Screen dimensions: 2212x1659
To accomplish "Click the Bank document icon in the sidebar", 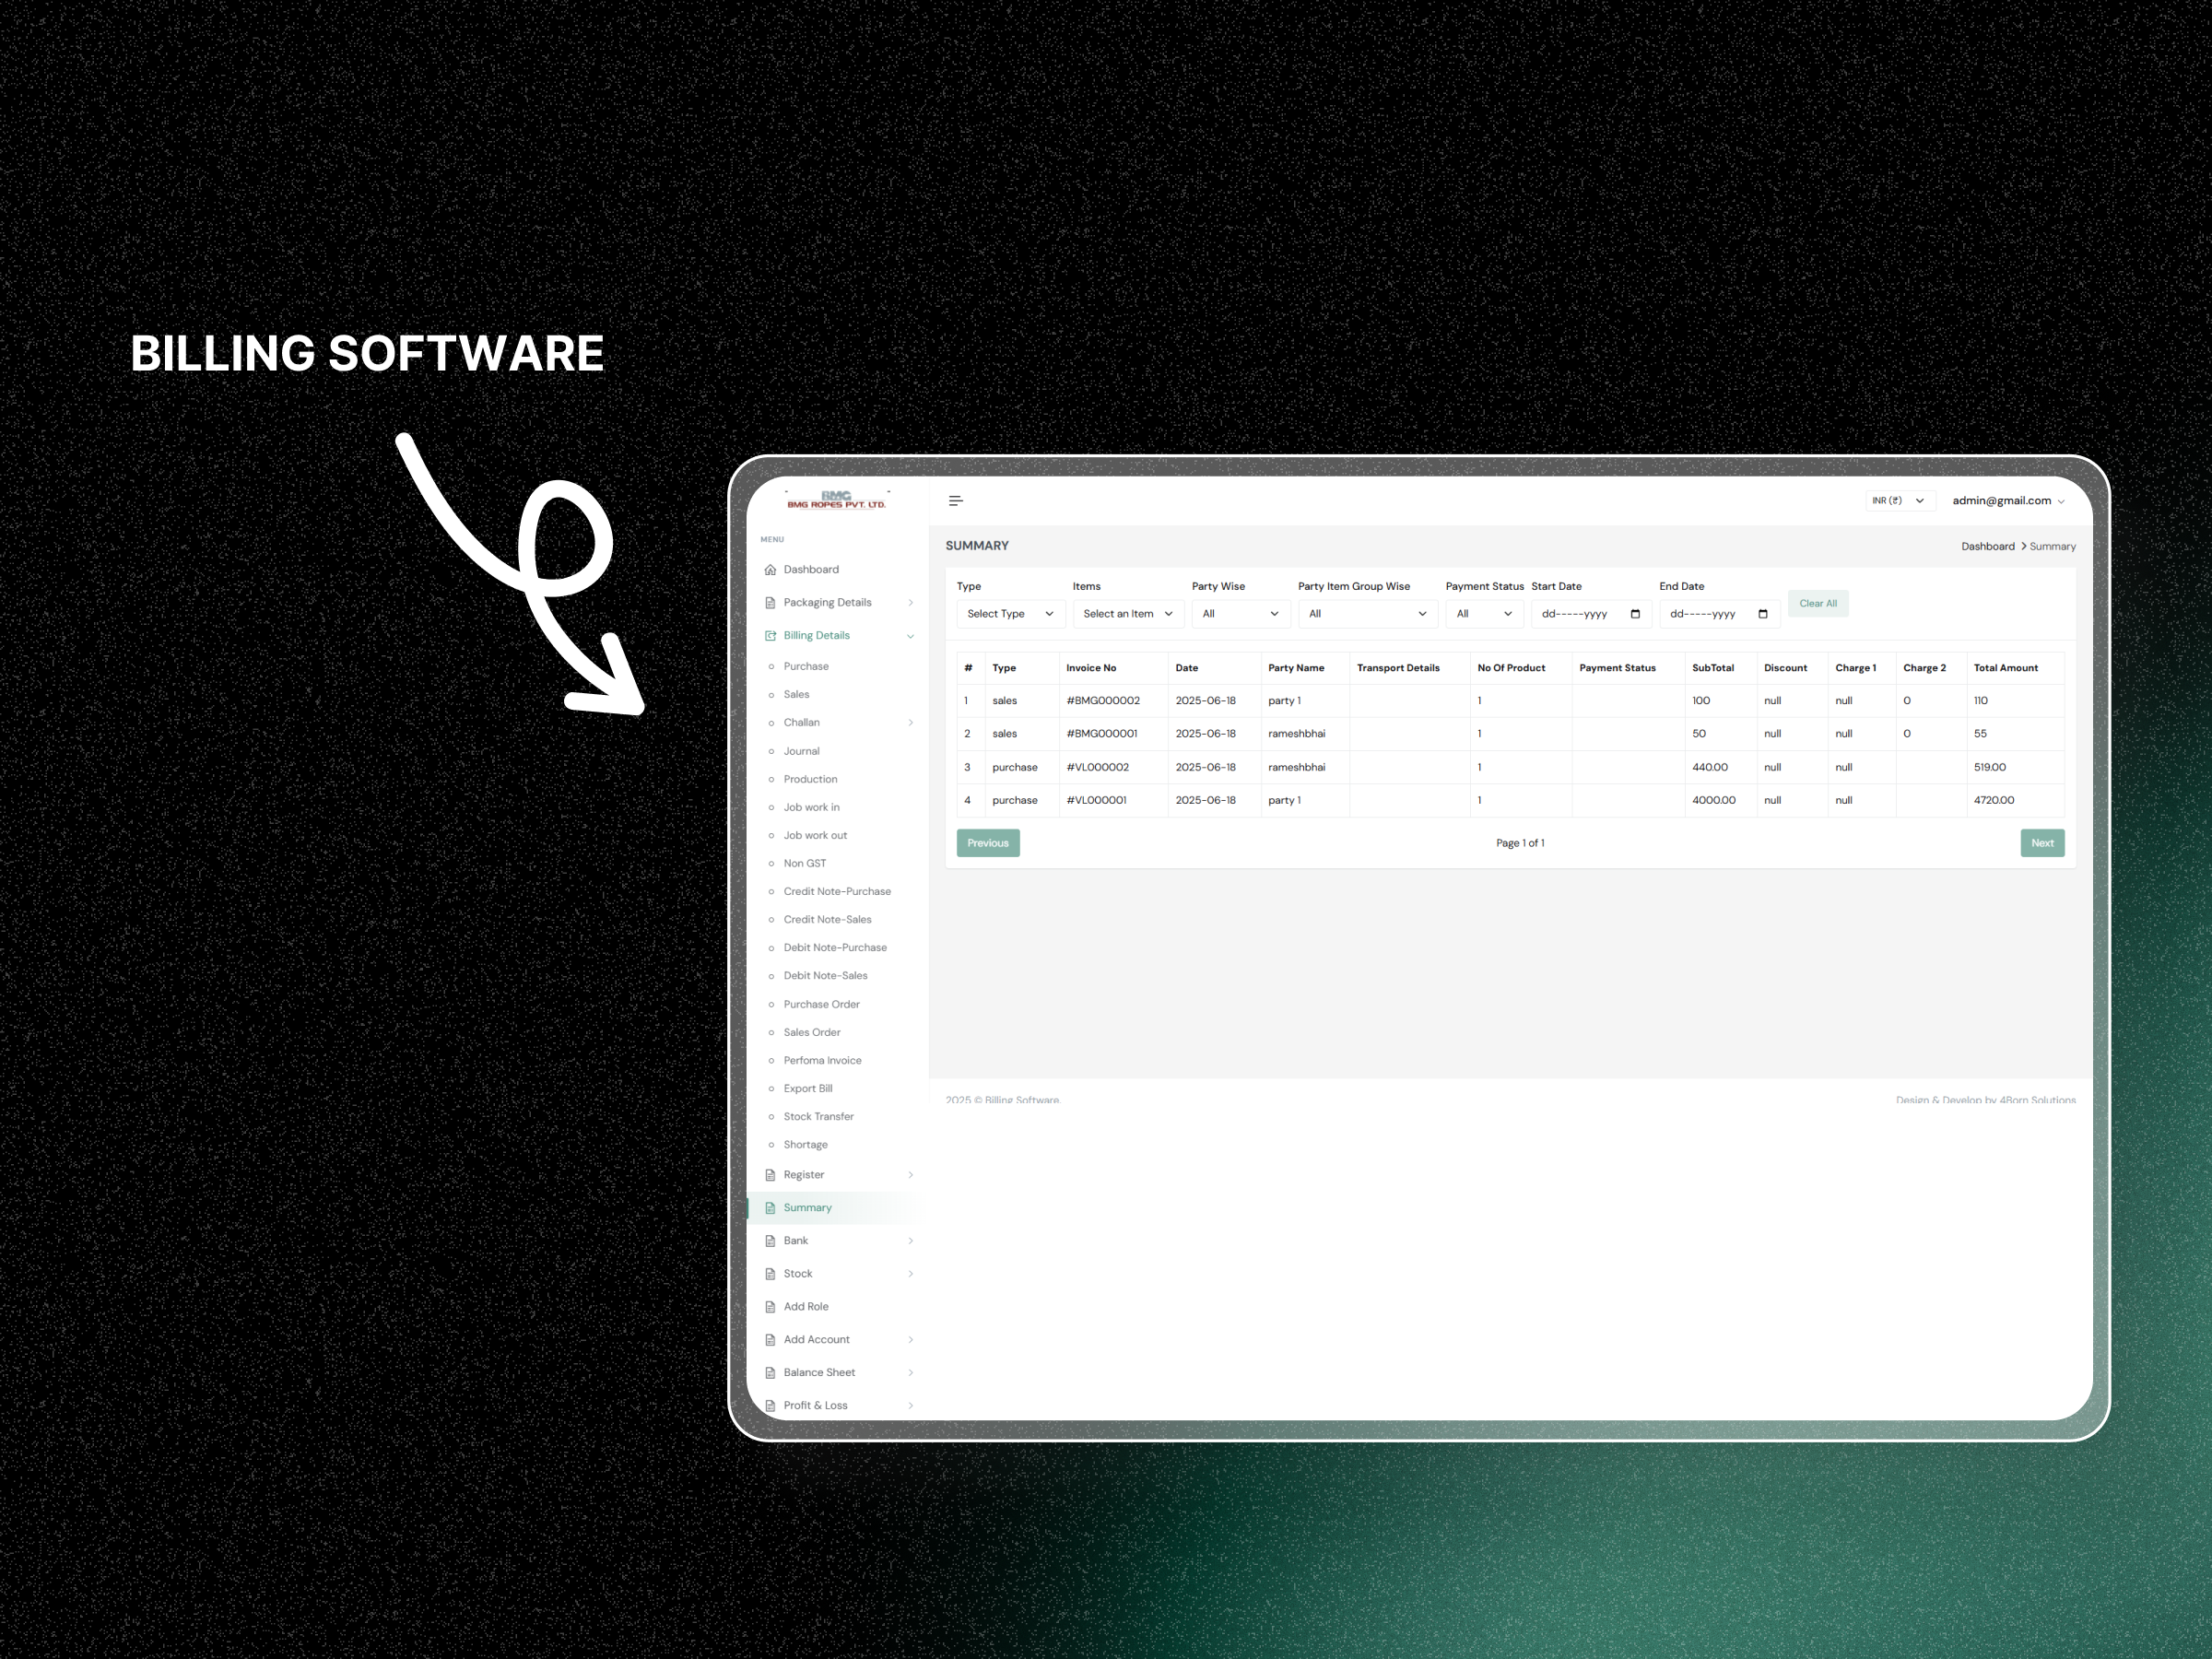I will coord(770,1241).
